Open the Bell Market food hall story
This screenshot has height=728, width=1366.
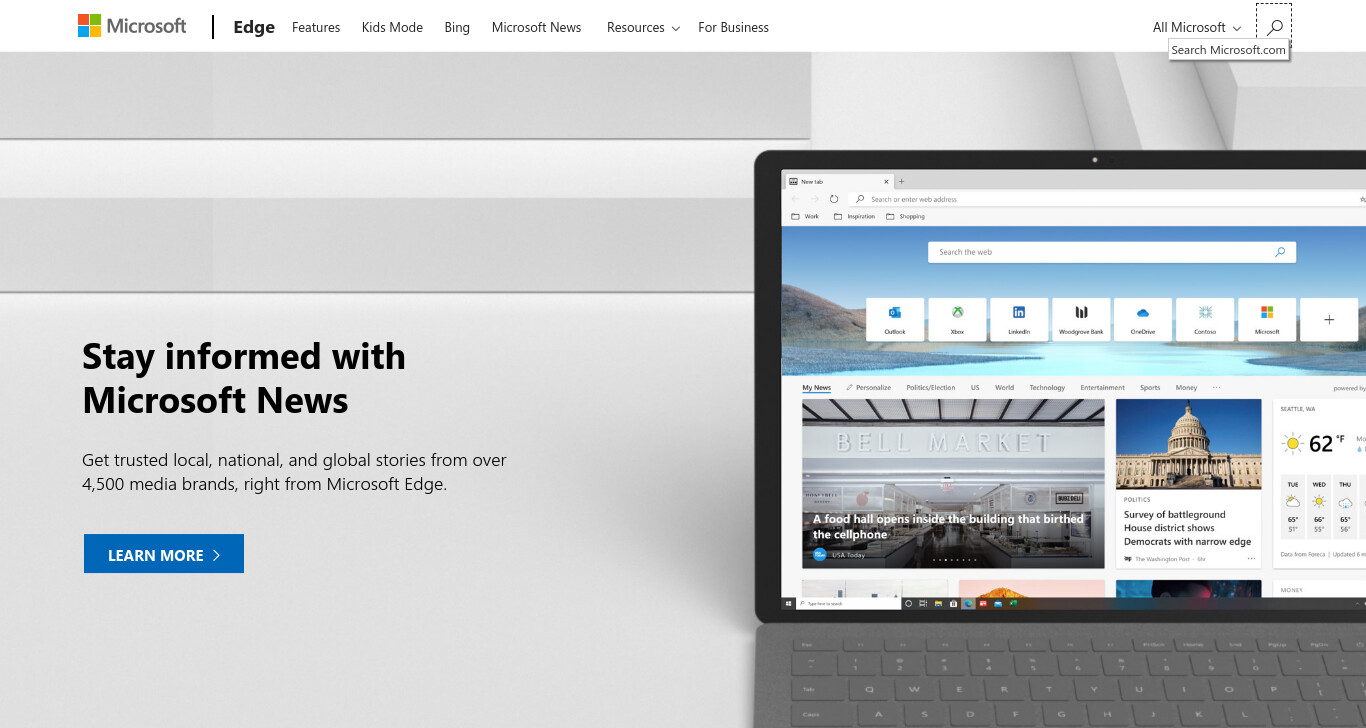pyautogui.click(x=953, y=484)
